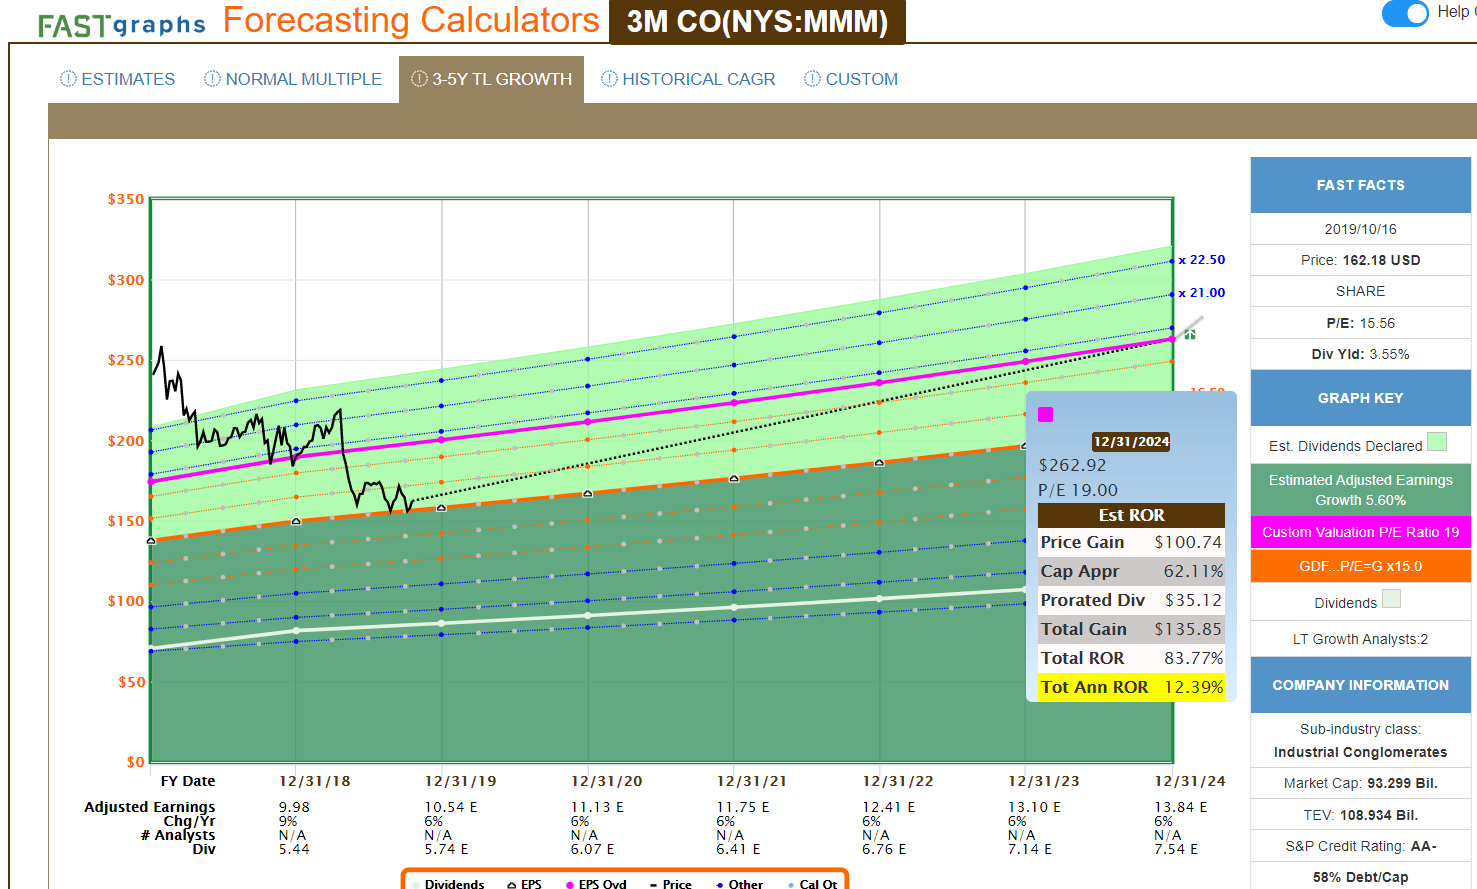Toggle Dividends series in chart legend
This screenshot has height=889, width=1477.
pos(448,884)
